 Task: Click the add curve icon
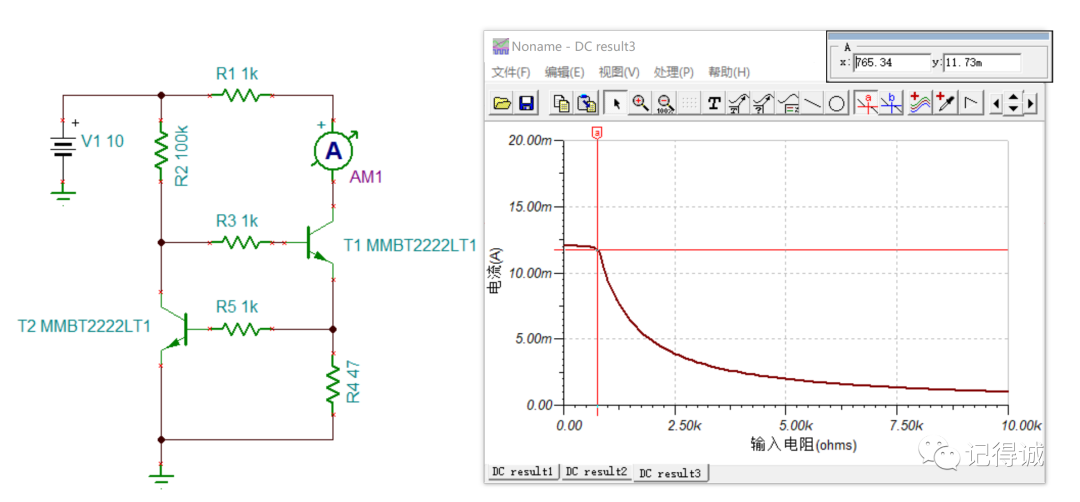(920, 103)
